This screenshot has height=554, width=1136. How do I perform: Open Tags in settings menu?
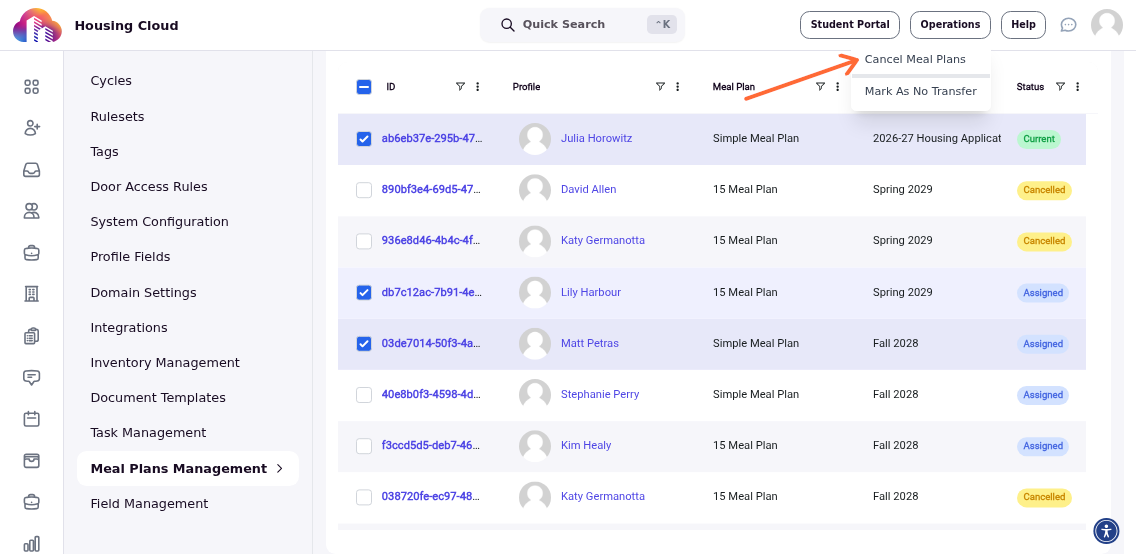click(104, 152)
